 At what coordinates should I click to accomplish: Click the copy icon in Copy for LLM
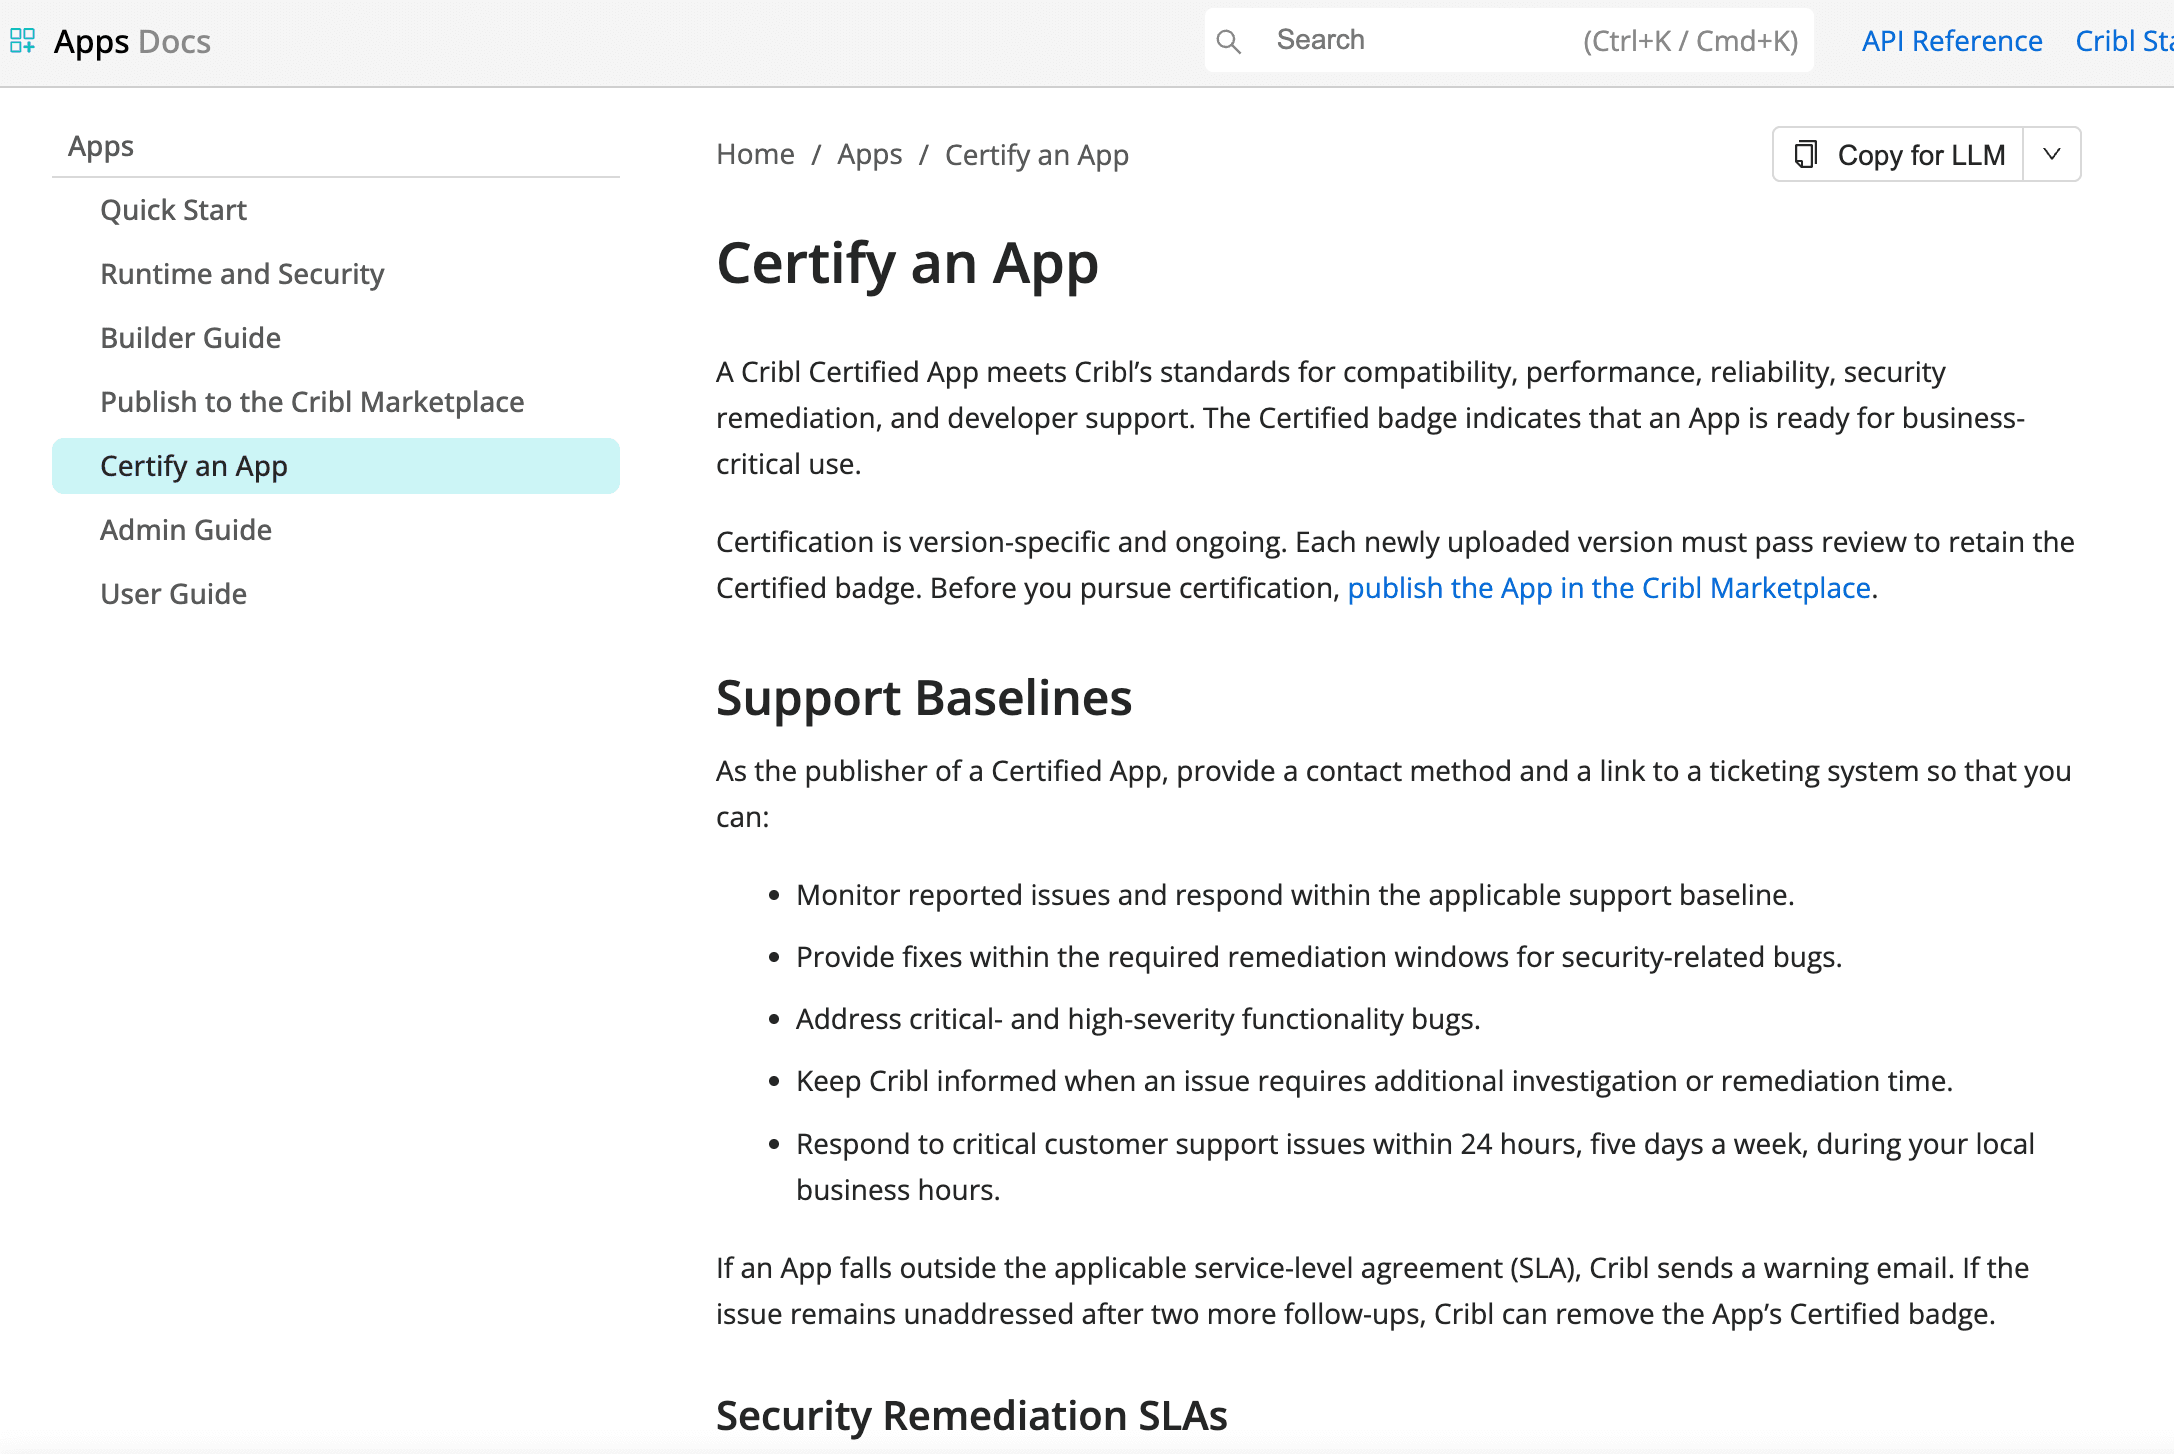click(1805, 155)
